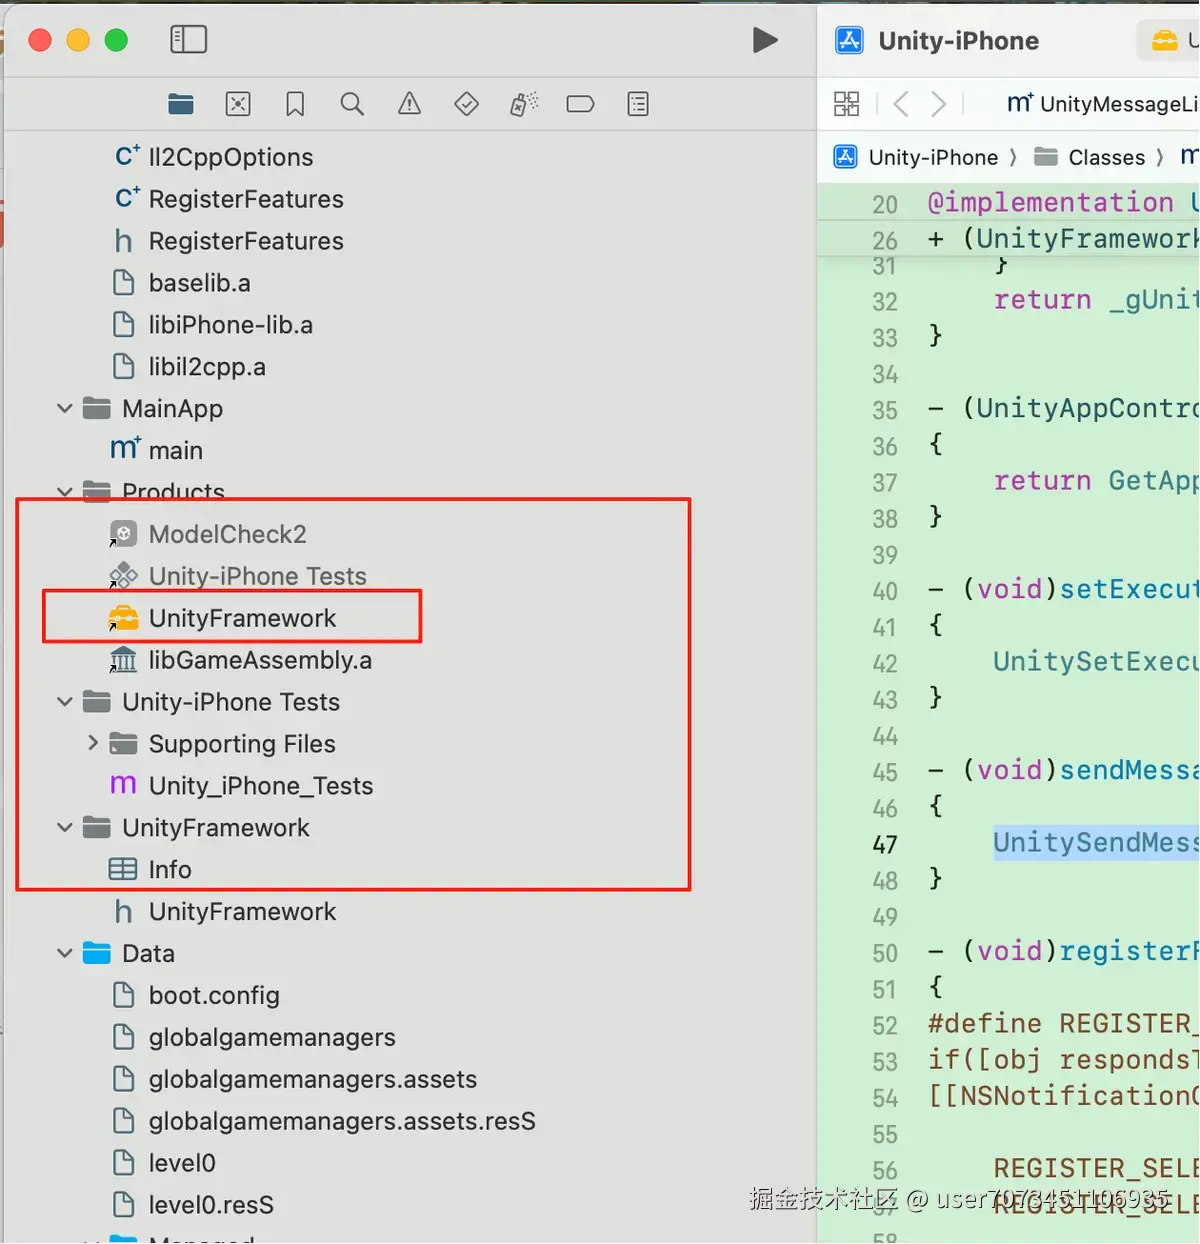Open the Report navigator
The width and height of the screenshot is (1200, 1244).
pos(638,104)
